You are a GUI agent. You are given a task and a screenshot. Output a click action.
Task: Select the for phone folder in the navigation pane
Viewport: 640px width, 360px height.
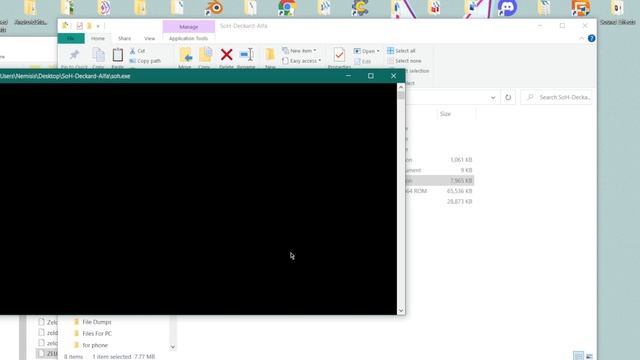click(91, 345)
